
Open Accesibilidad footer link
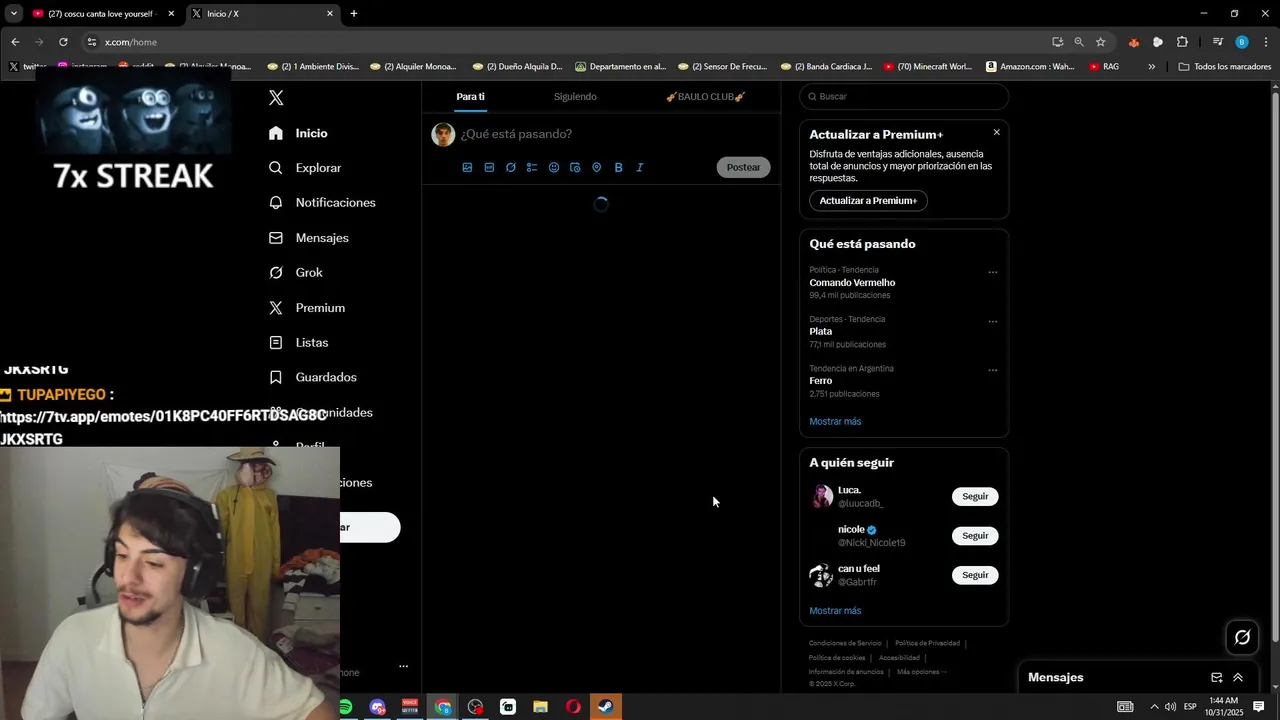899,658
